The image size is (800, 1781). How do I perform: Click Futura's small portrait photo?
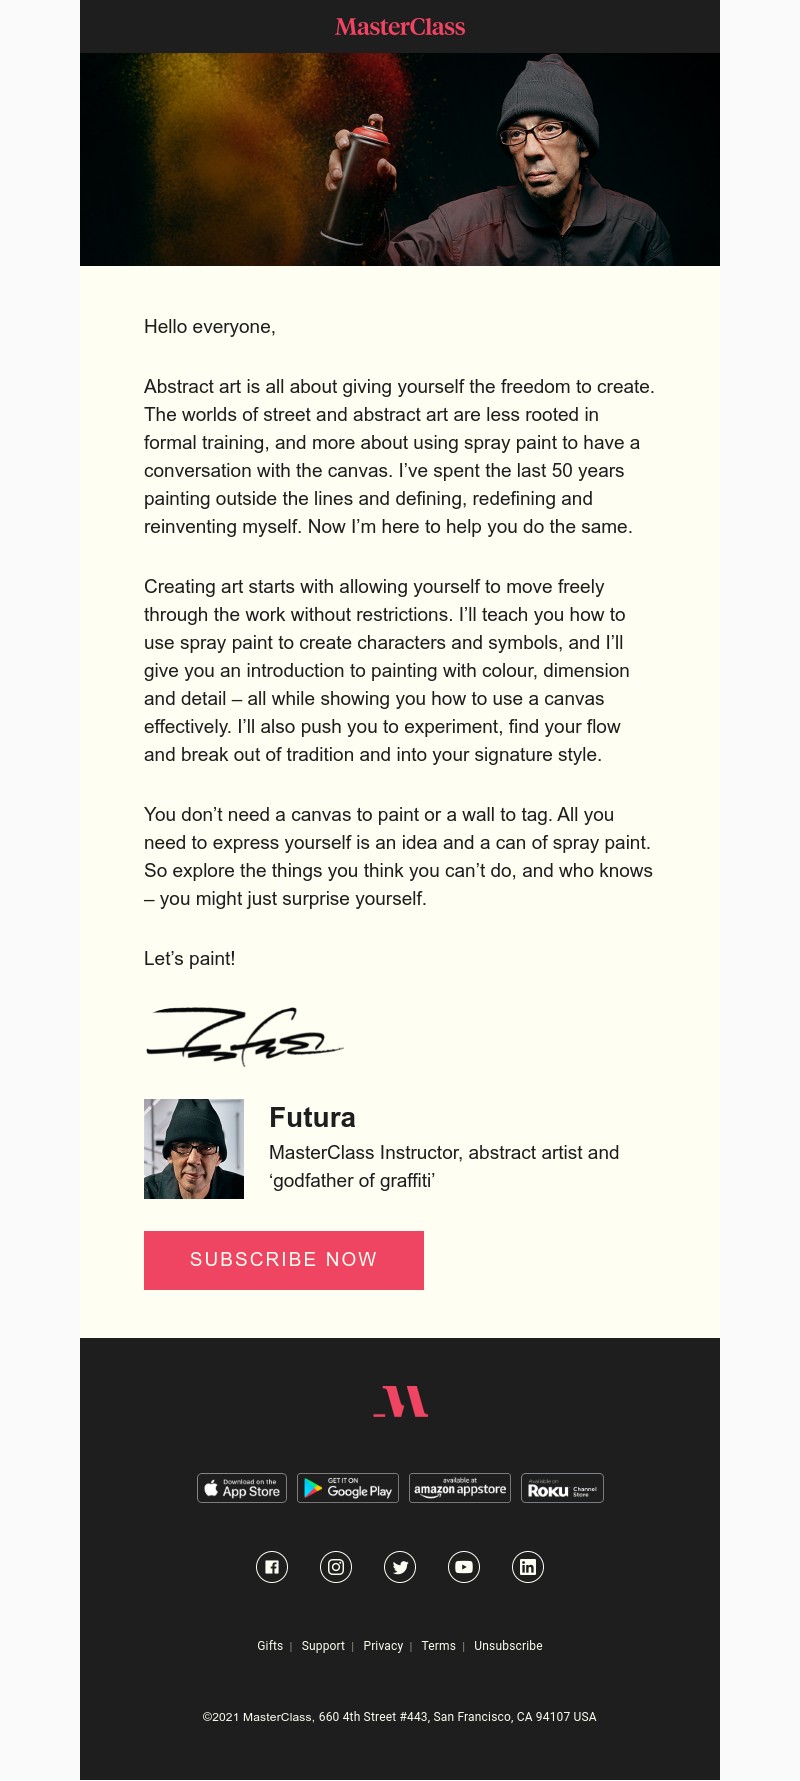(x=194, y=1149)
